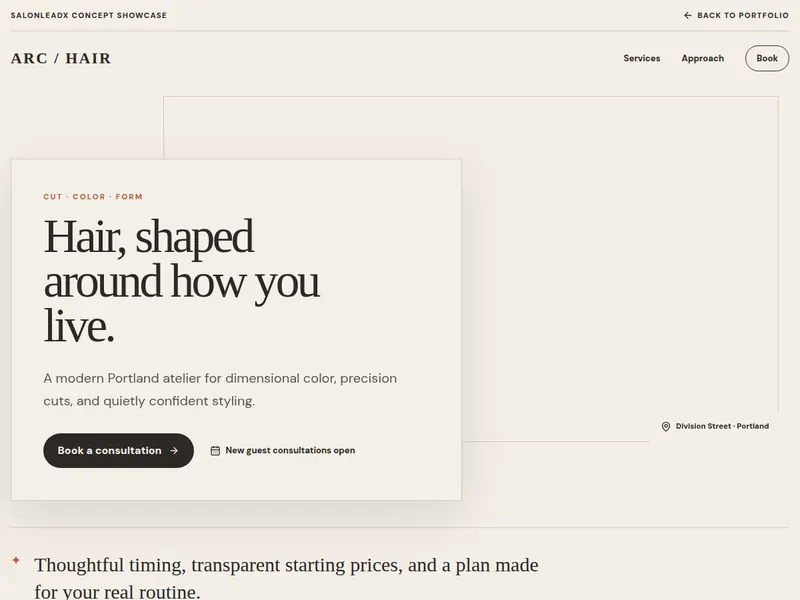The height and width of the screenshot is (600, 800).
Task: Click the Hair, shaped around how you live heading
Action: pyautogui.click(x=182, y=281)
